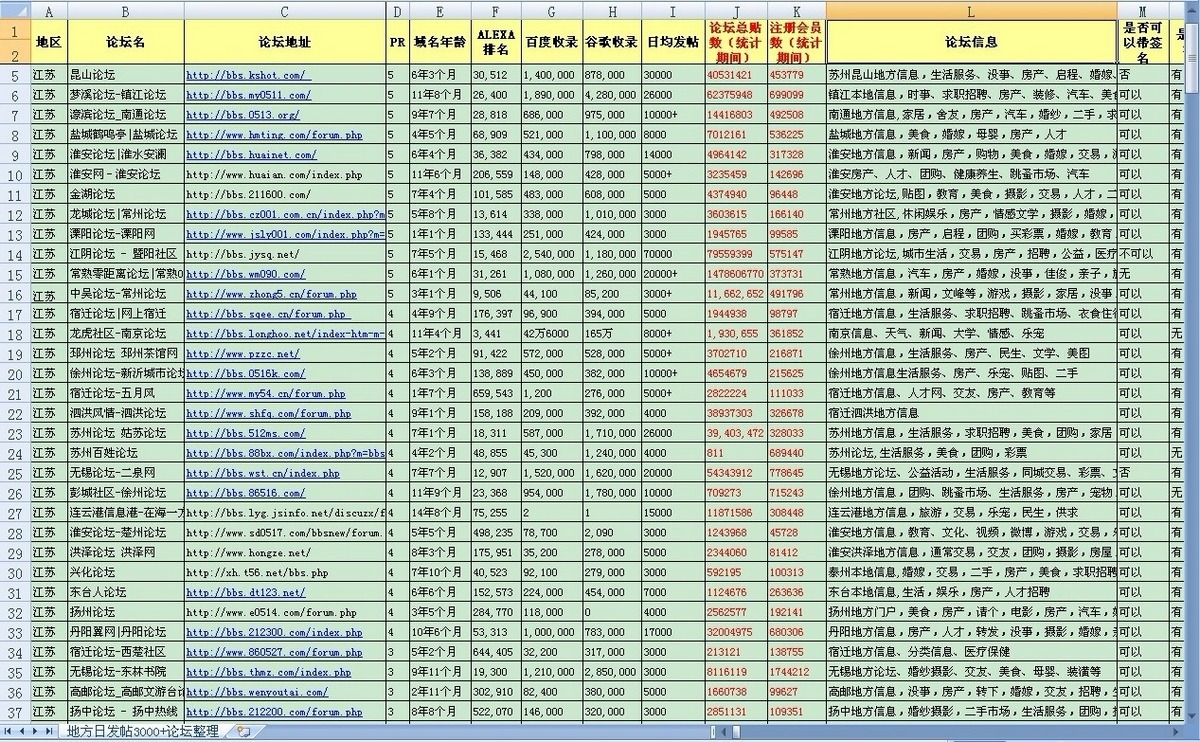Screen dimensions: 1200x742
Task: Select column C header
Action: pos(285,10)
